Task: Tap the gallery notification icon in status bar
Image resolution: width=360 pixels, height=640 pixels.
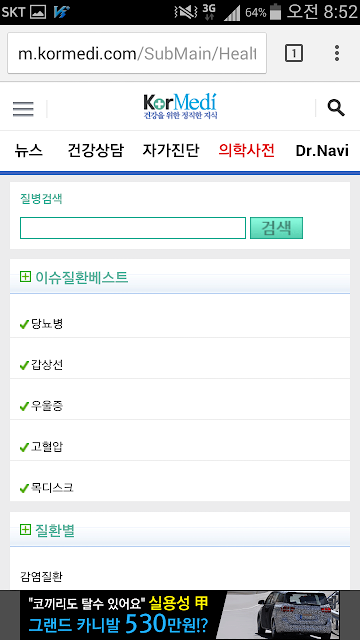Action: [38, 12]
